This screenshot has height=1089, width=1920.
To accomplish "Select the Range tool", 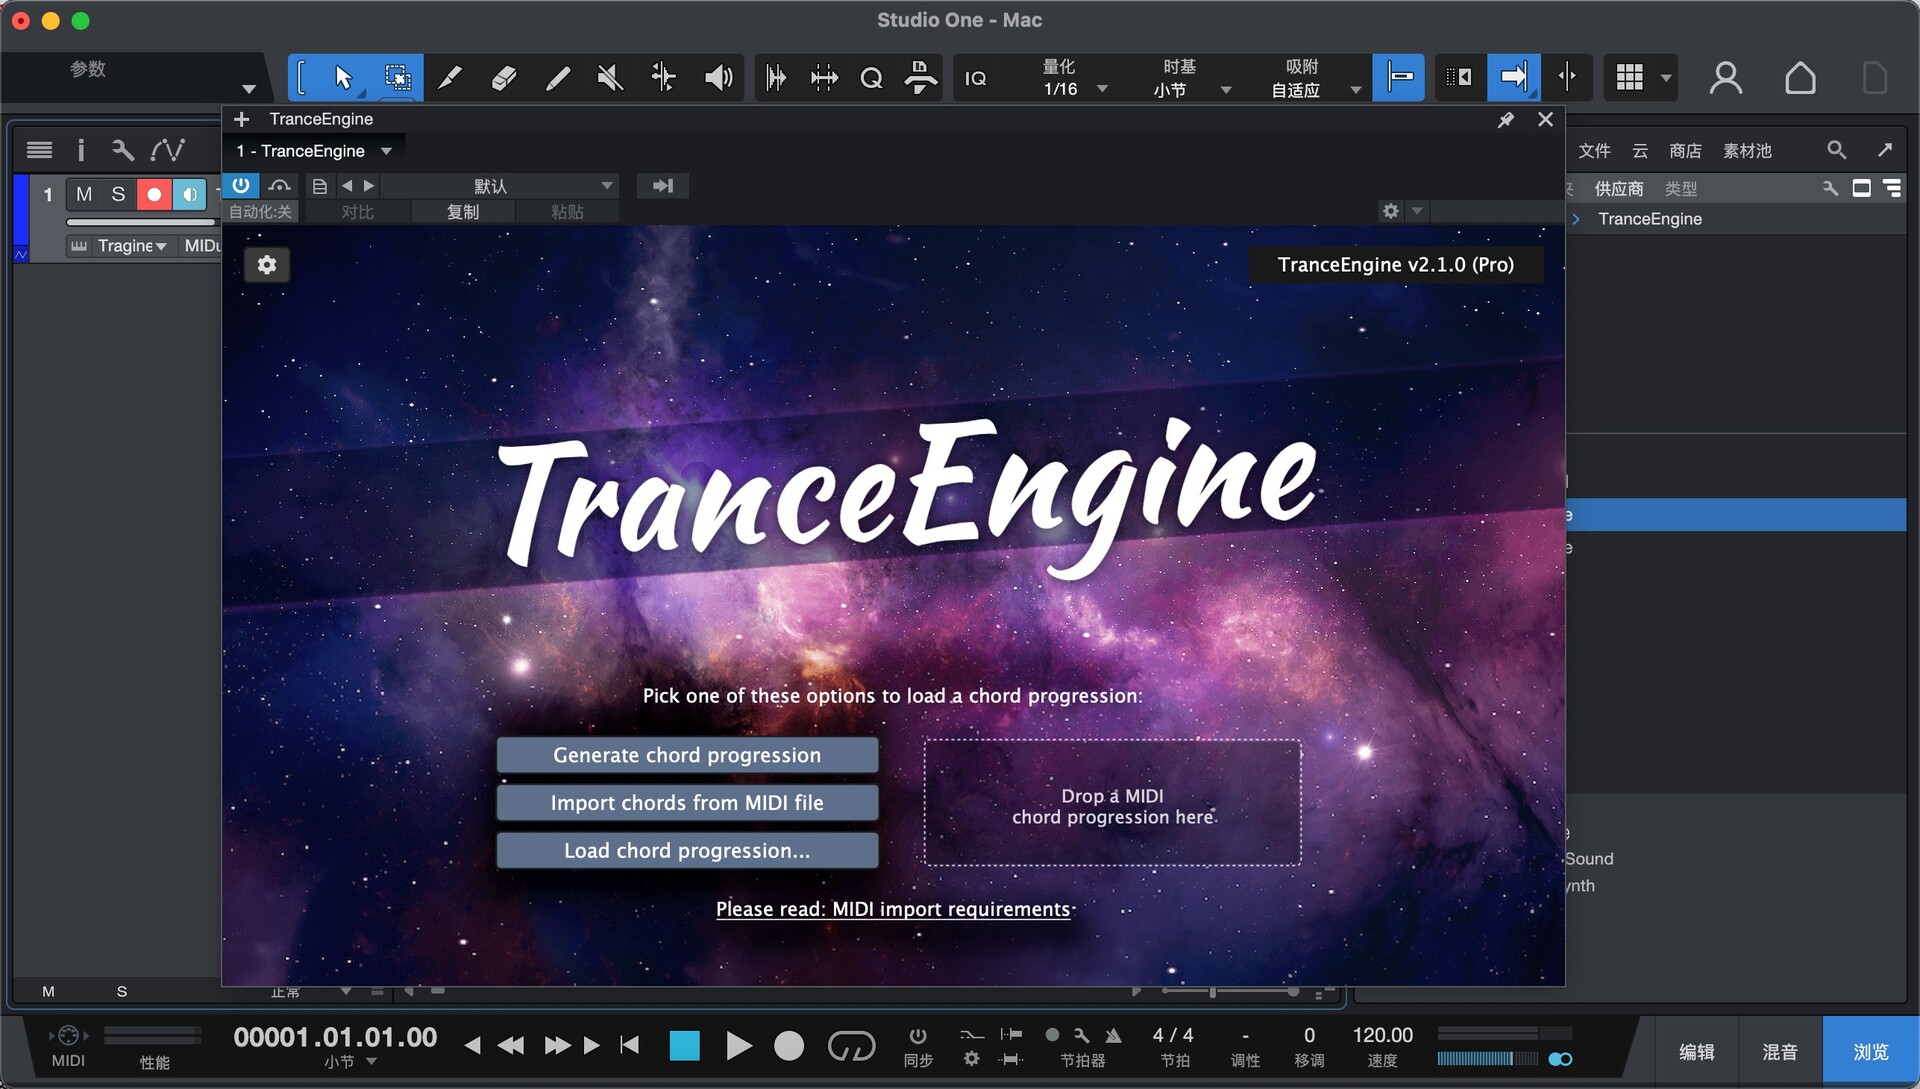I will pos(397,78).
